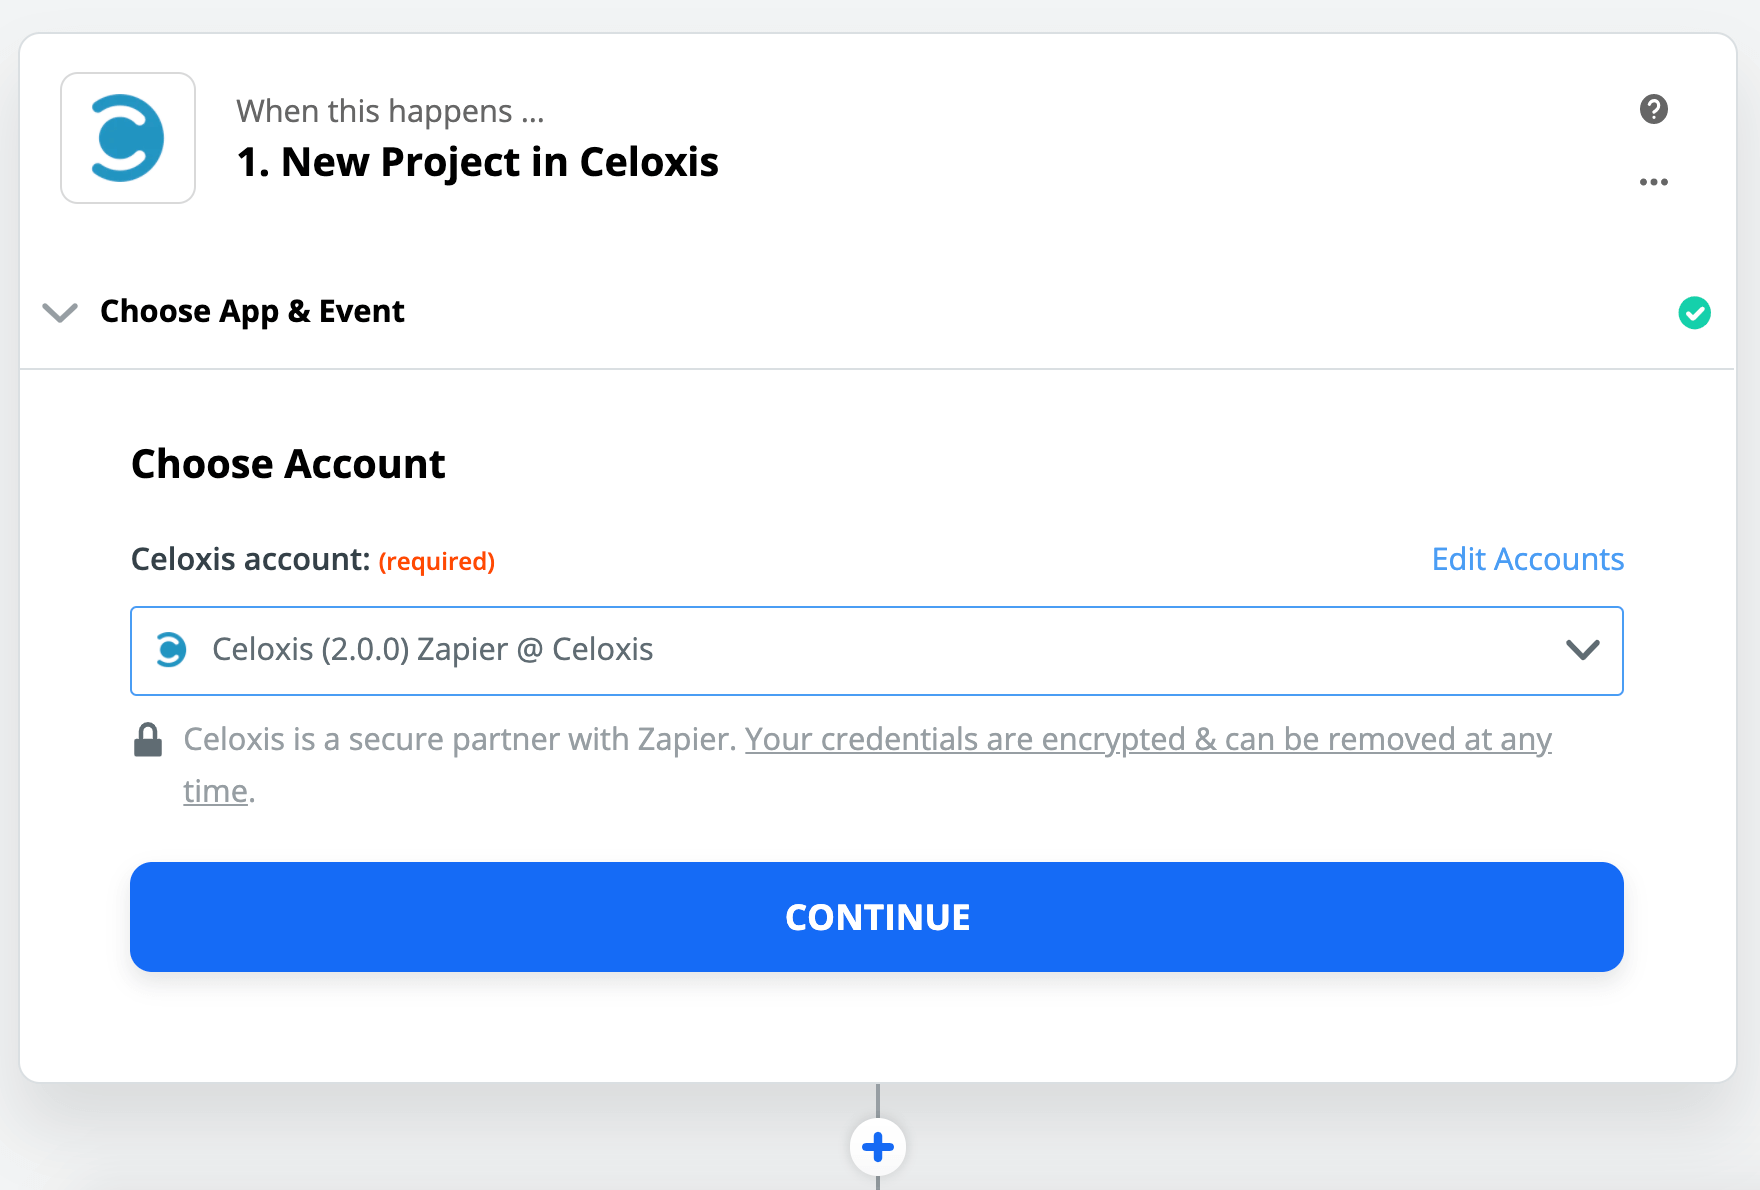Screen dimensions: 1760x1190
Task: Open the three-dot more options menu
Action: point(1654,182)
